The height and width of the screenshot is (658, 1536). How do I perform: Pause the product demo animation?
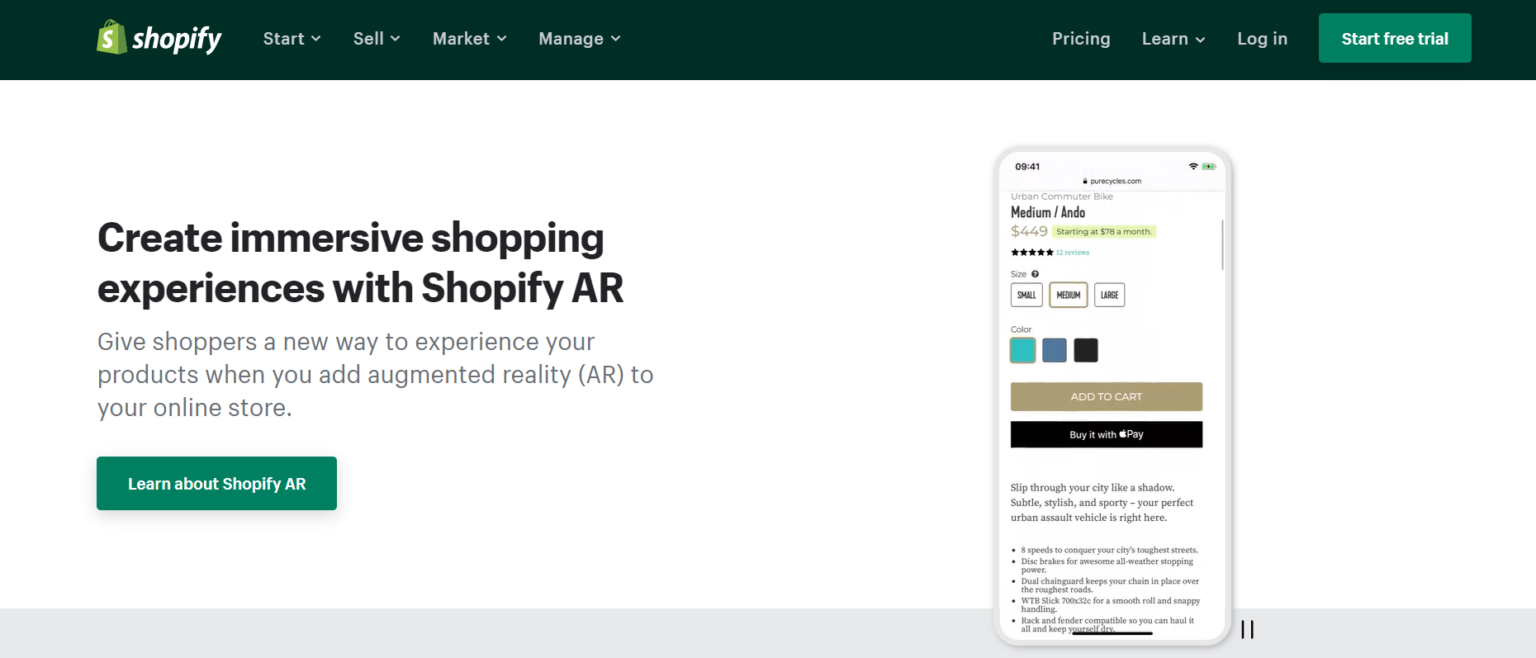[x=1247, y=629]
